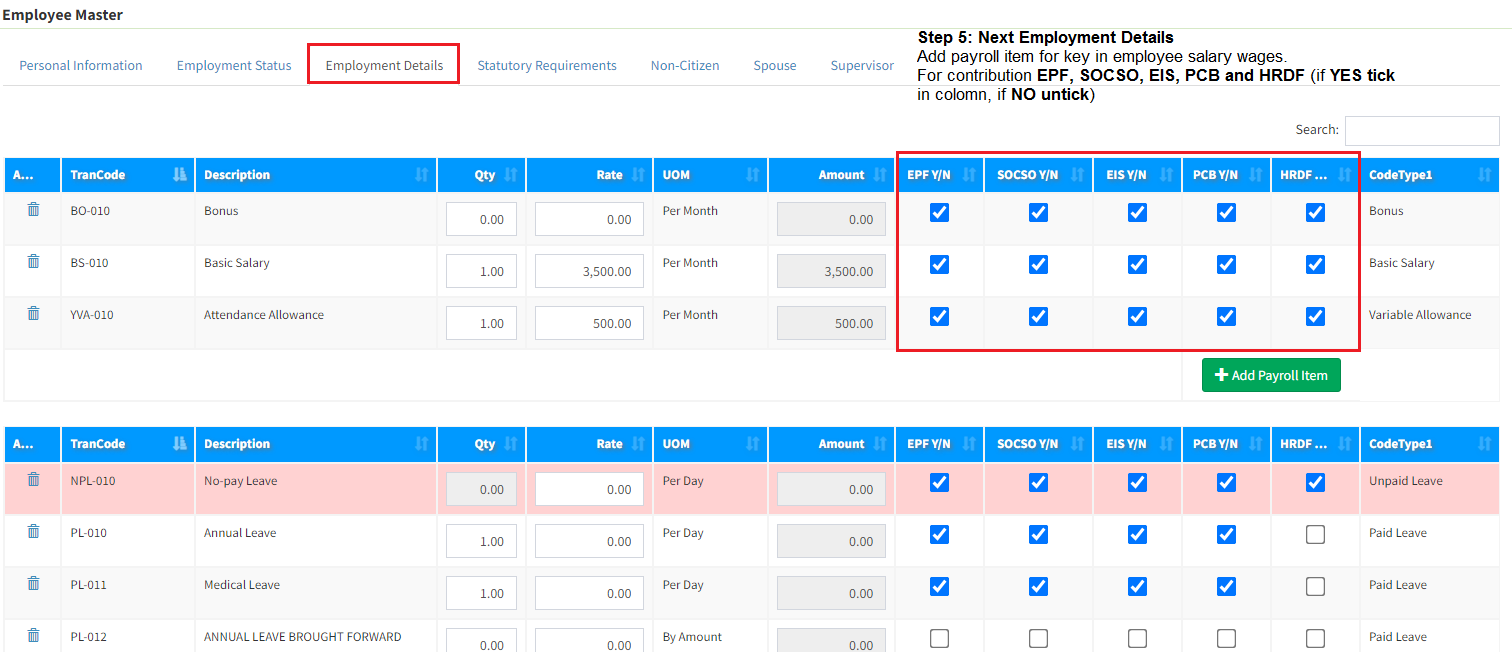Delete the No-pay Leave NPL-010 row
Screen dimensions: 1512x652
(x=33, y=479)
